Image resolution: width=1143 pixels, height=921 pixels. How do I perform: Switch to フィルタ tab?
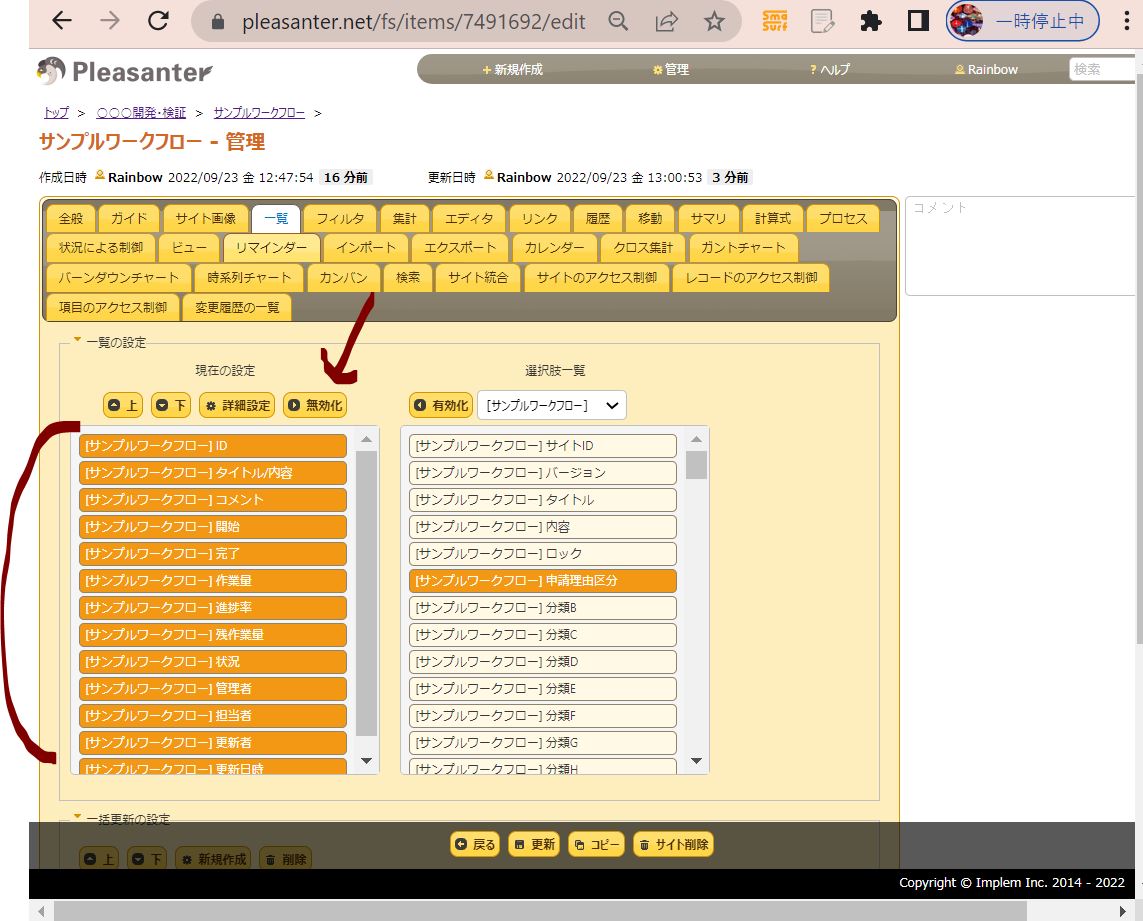click(340, 219)
